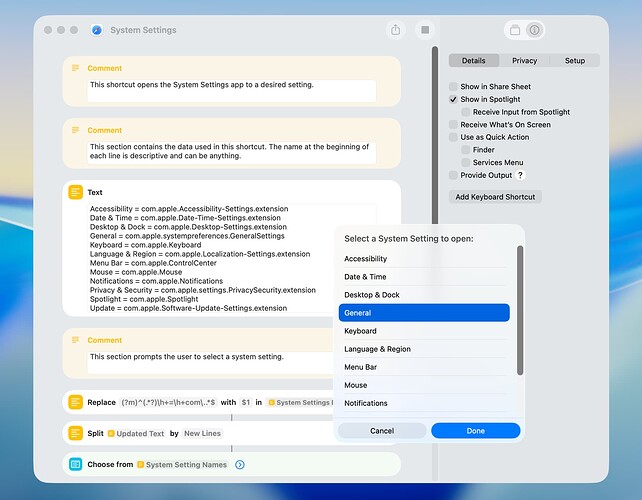Enable Show in Share Sheet
Screen dimensions: 642x500
click(x=453, y=86)
